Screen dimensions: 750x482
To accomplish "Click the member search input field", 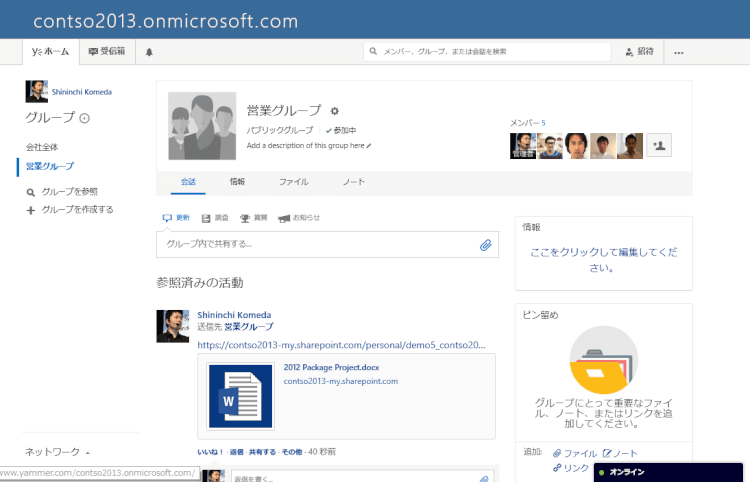I will (487, 52).
